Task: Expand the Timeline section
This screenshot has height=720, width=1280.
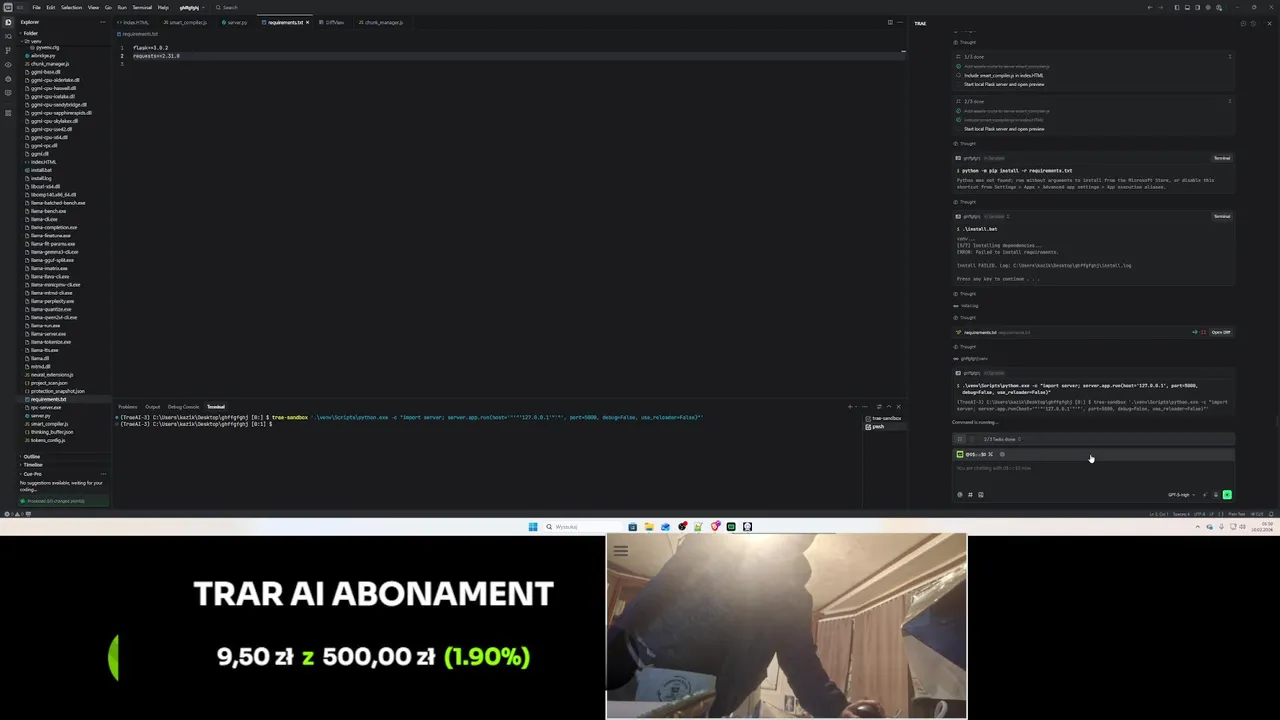Action: (x=33, y=465)
